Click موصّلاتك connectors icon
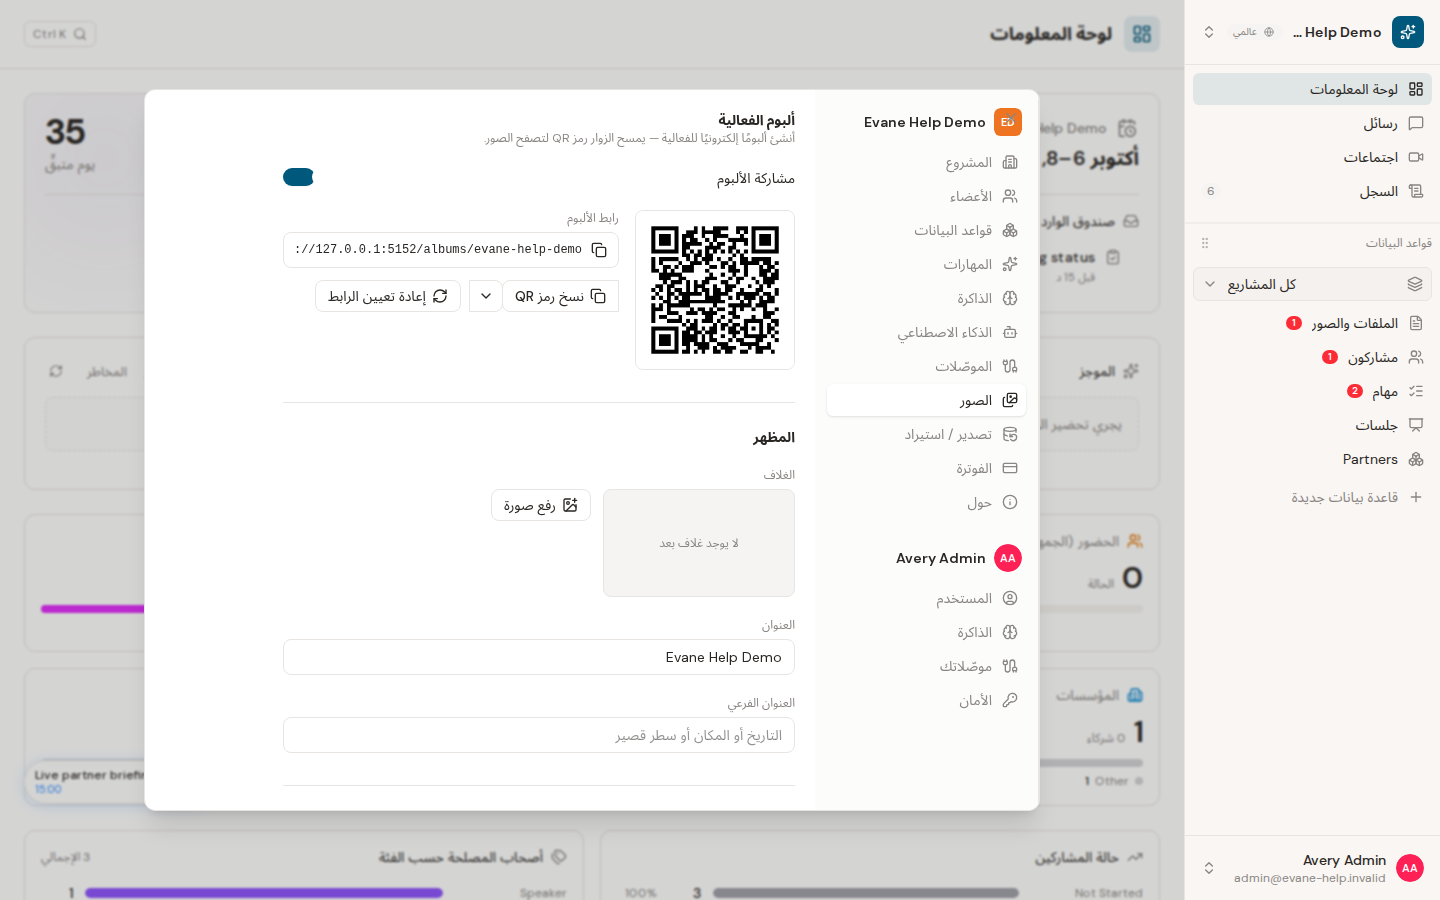The height and width of the screenshot is (900, 1440). 1010,666
